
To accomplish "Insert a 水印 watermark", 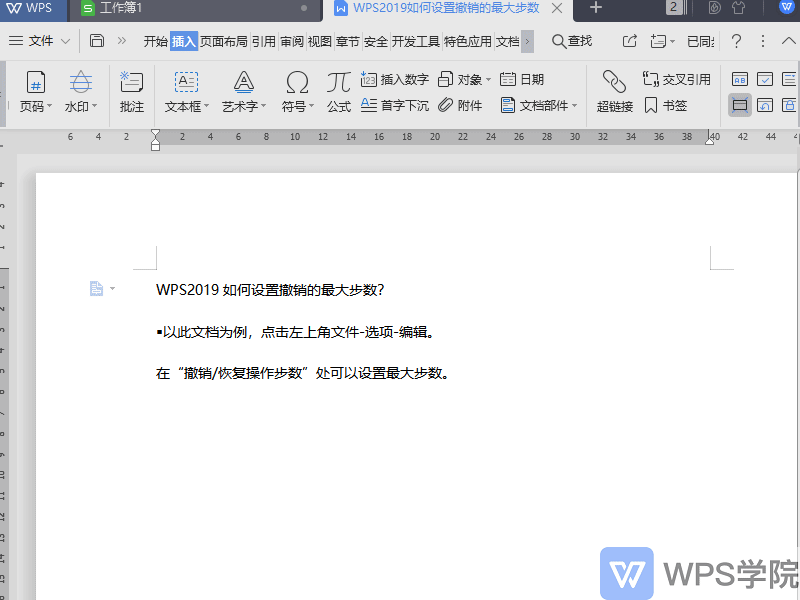I will coord(79,90).
